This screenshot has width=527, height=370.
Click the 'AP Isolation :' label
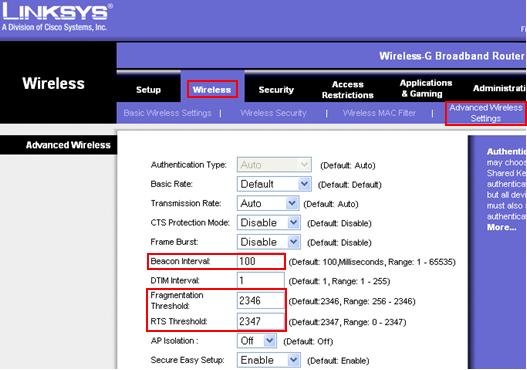pyautogui.click(x=174, y=341)
